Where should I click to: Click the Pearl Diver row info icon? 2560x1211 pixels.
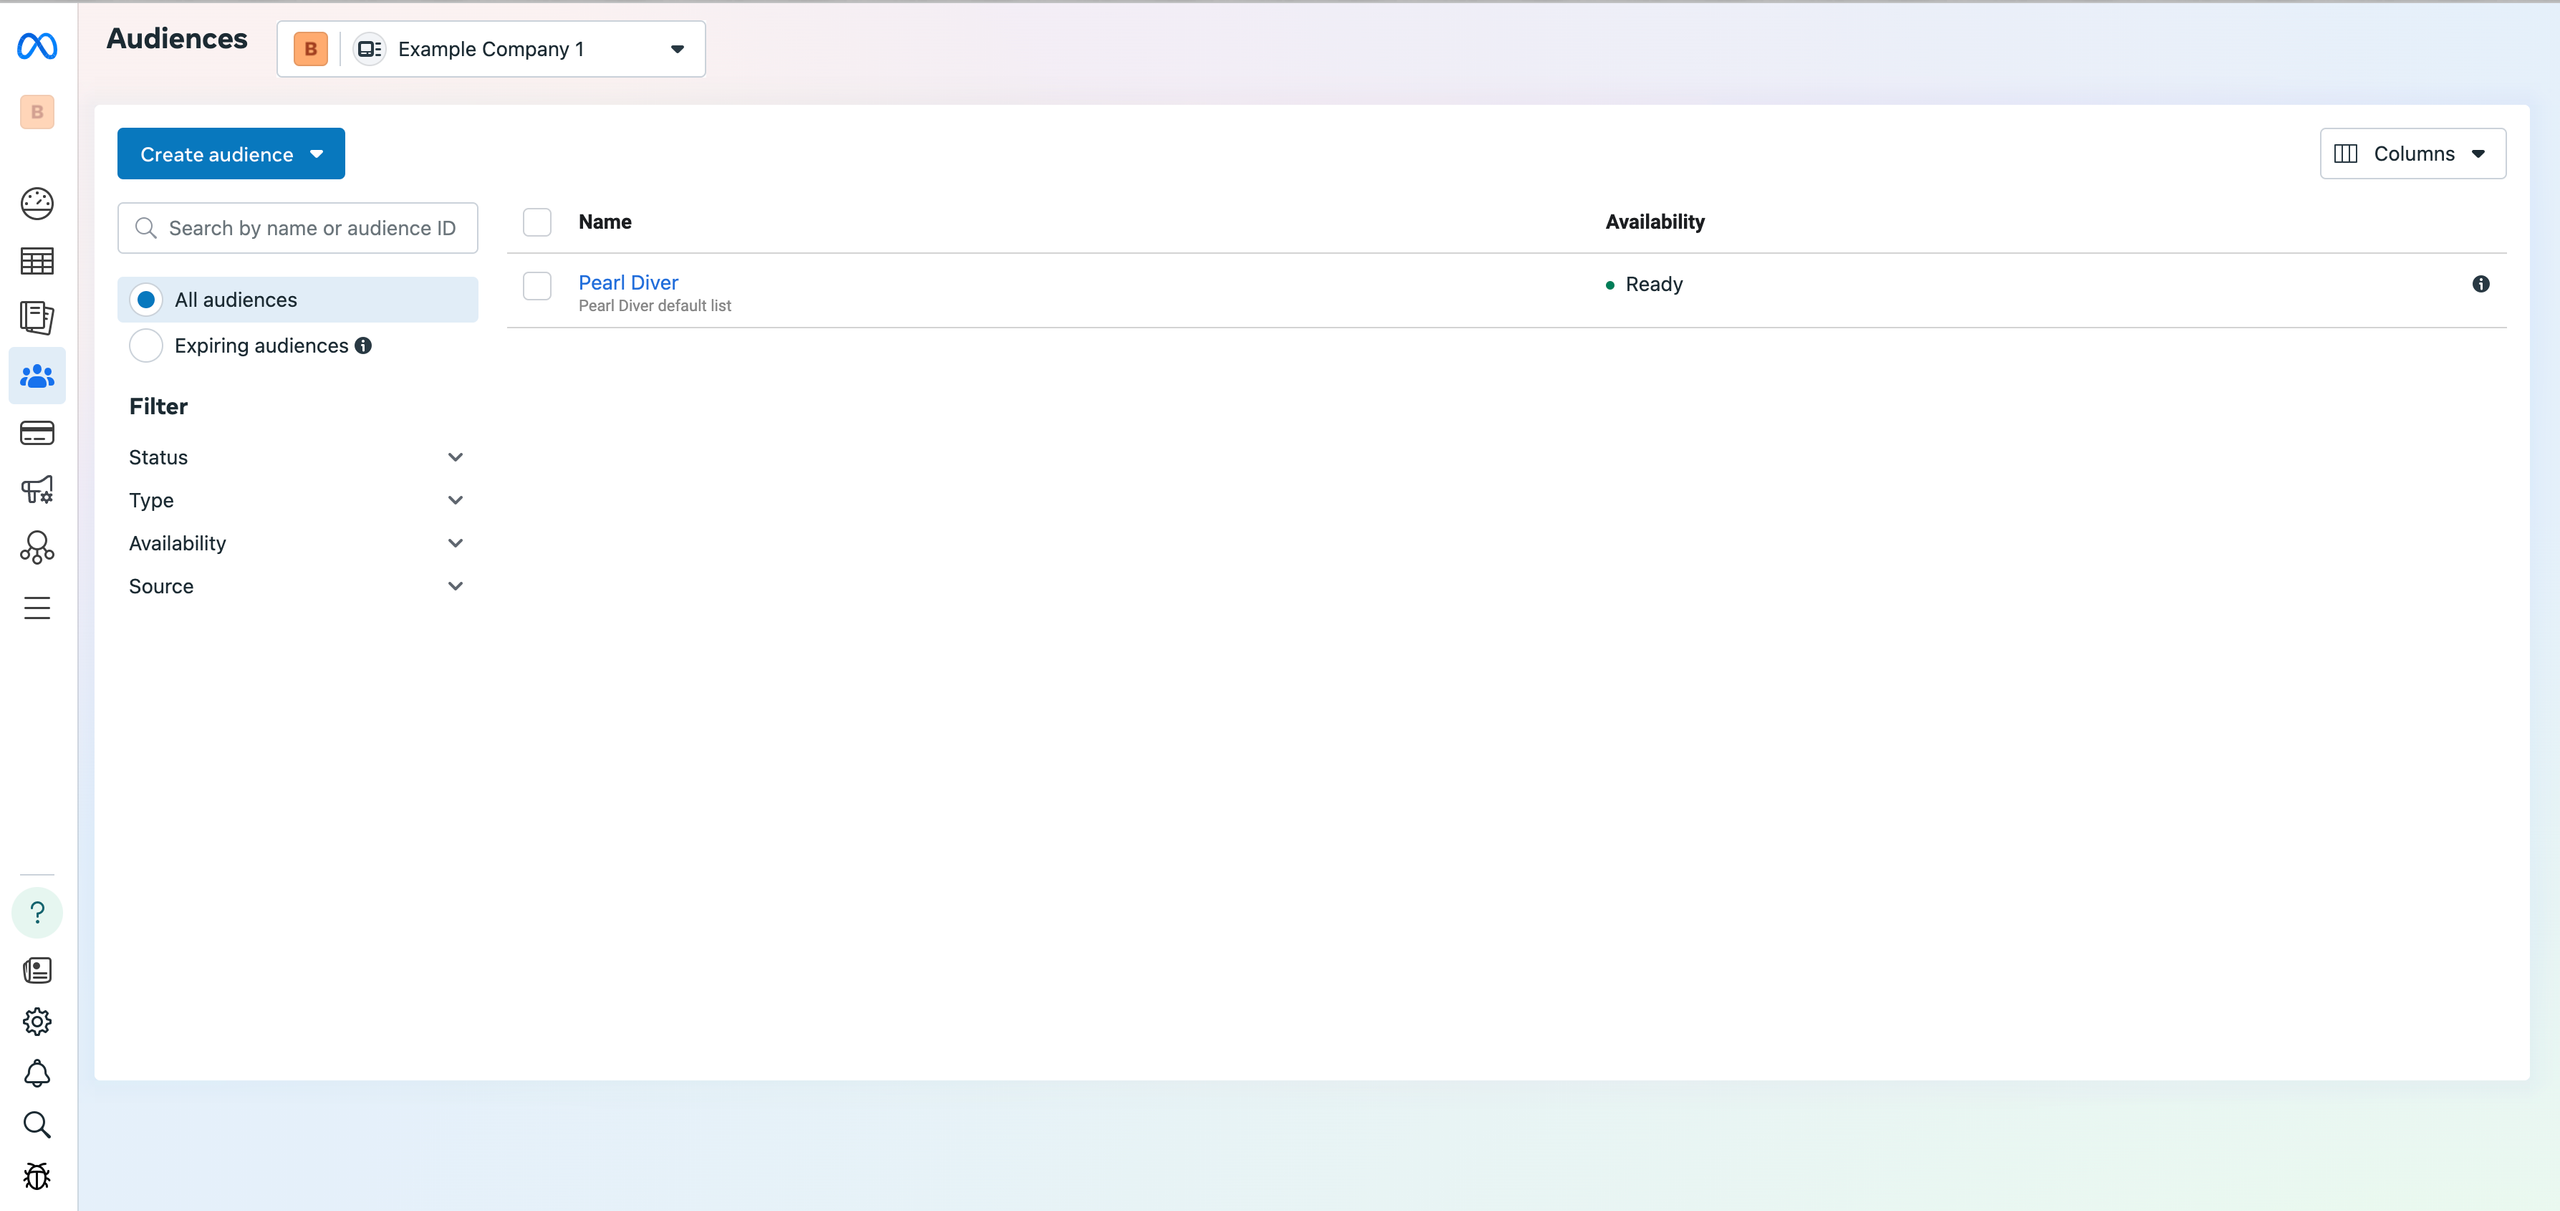pos(2480,284)
